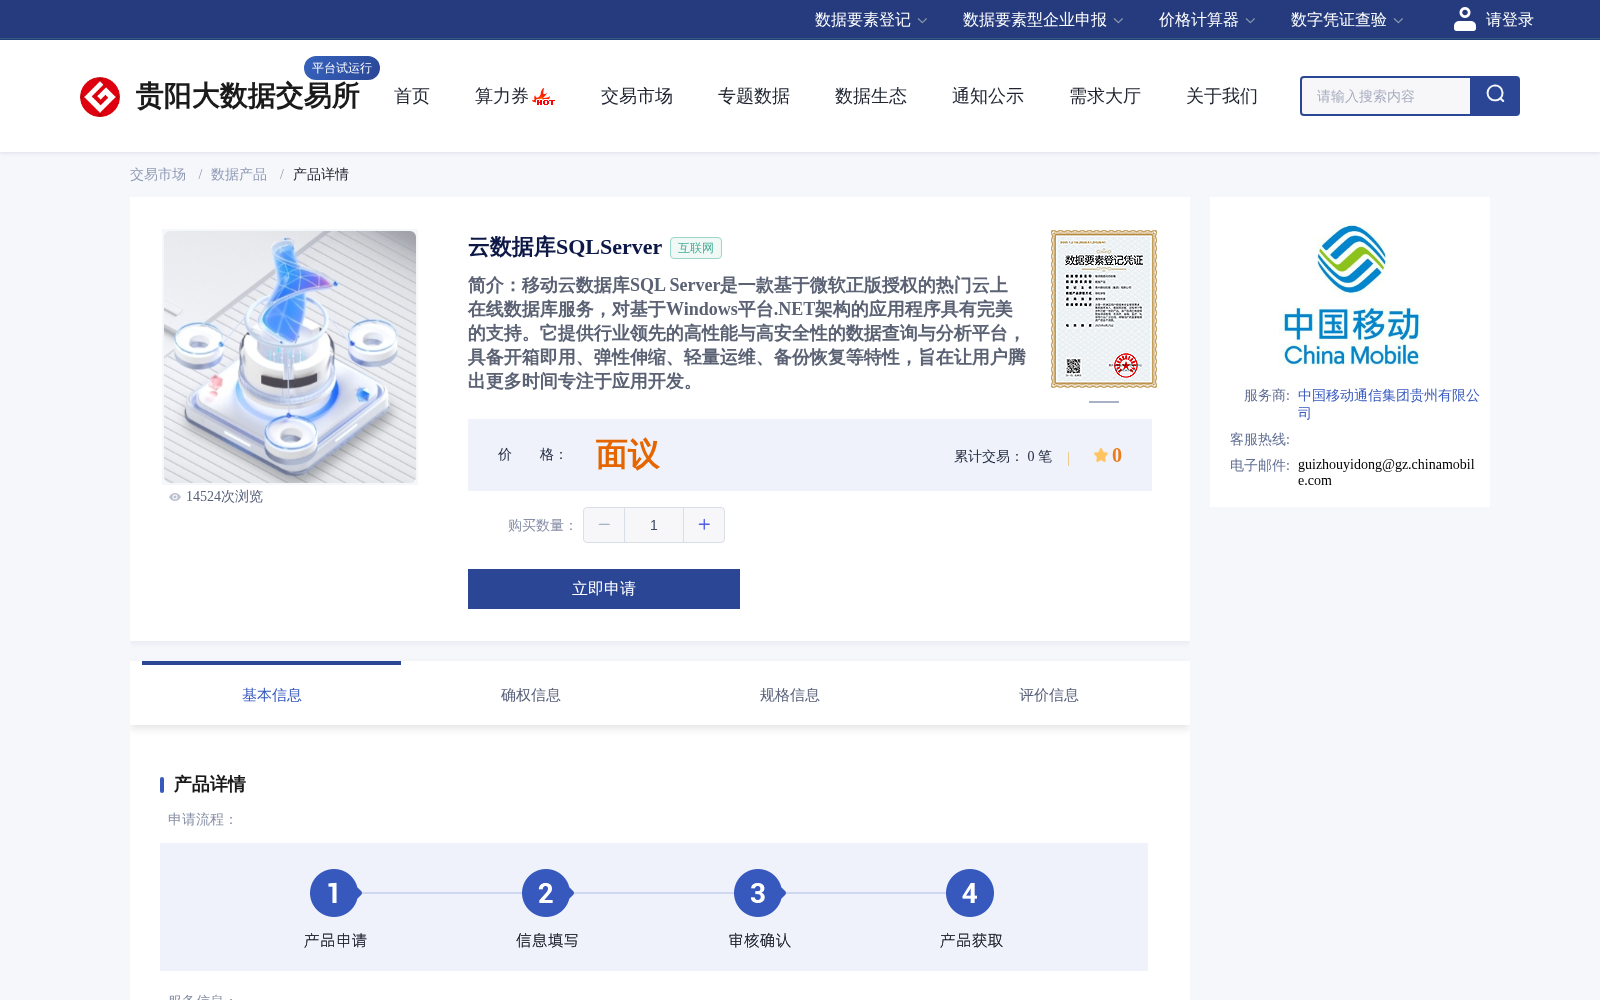
Task: Click the 请登录 login link
Action: 1509,20
